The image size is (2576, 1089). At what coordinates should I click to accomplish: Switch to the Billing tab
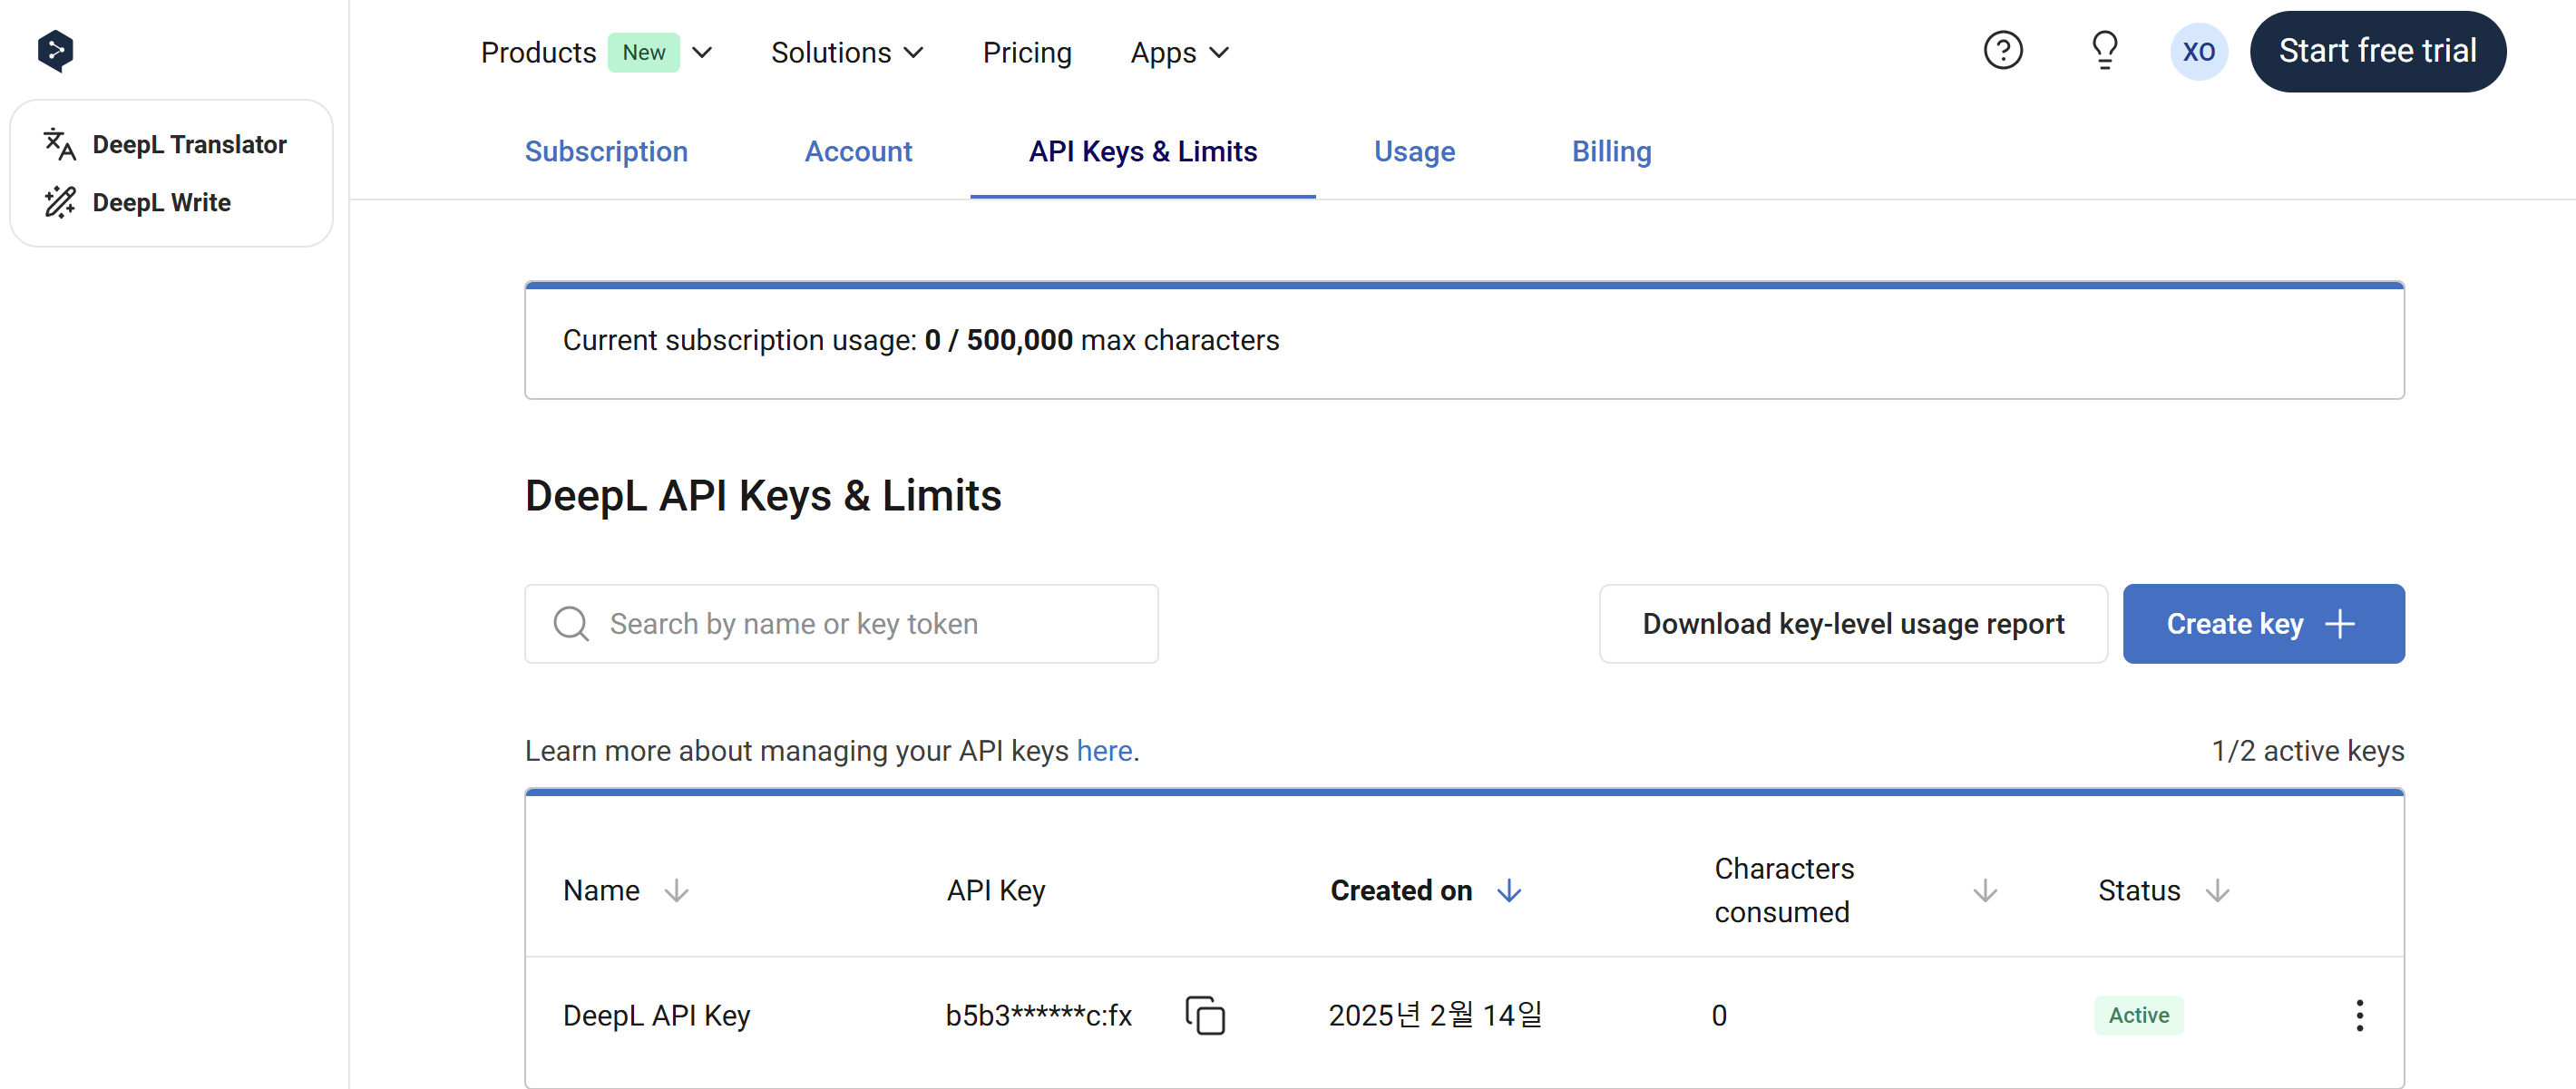click(1610, 152)
